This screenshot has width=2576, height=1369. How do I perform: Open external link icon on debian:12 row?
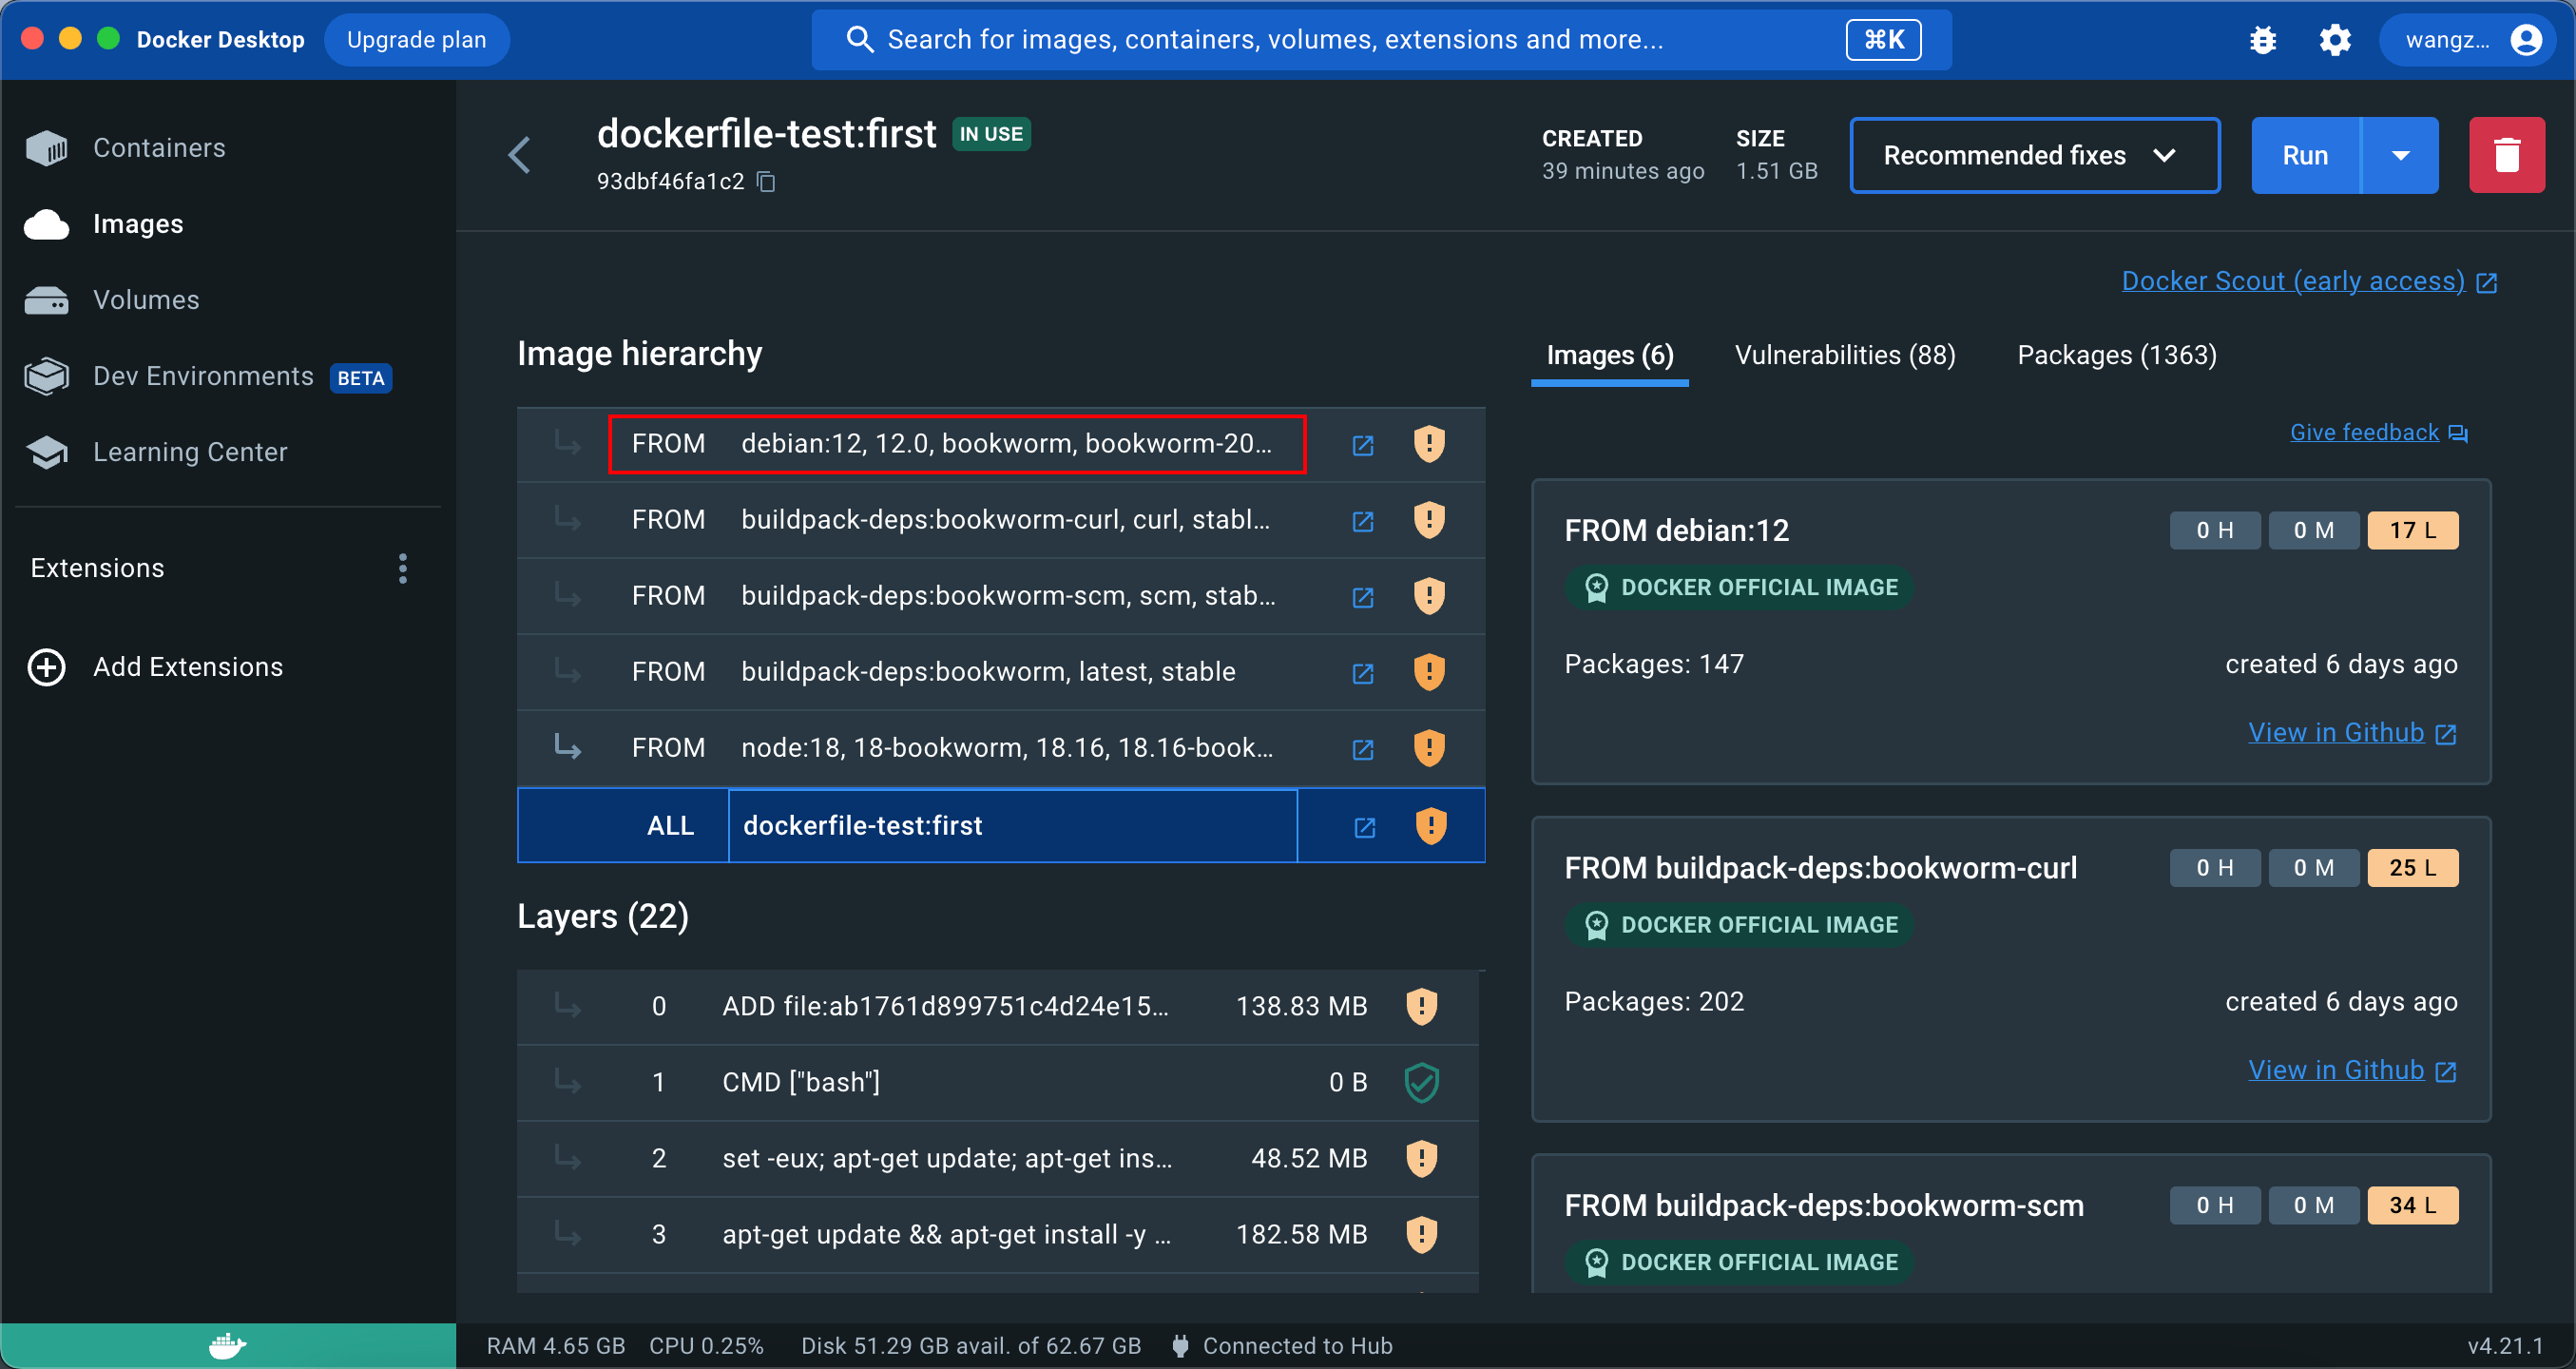point(1362,444)
